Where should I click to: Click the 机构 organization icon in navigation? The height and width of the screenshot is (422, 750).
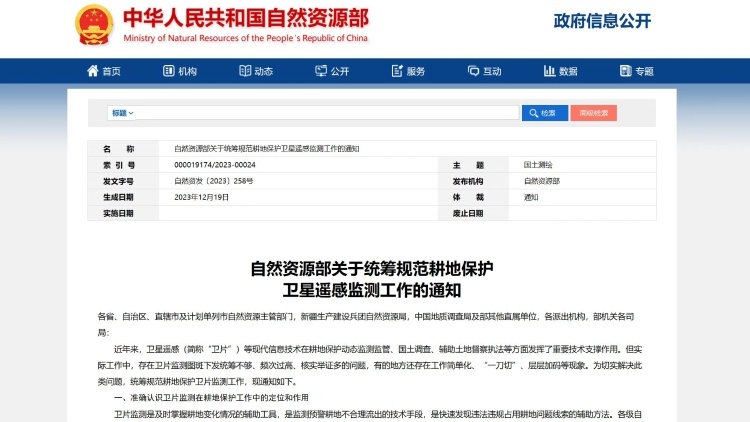coord(169,72)
